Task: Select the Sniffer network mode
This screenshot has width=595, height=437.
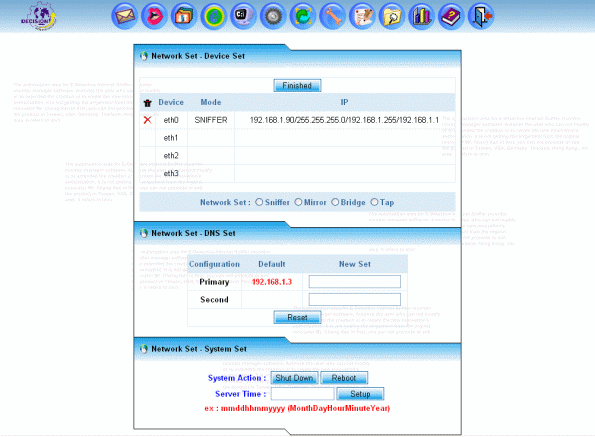Action: pyautogui.click(x=259, y=202)
